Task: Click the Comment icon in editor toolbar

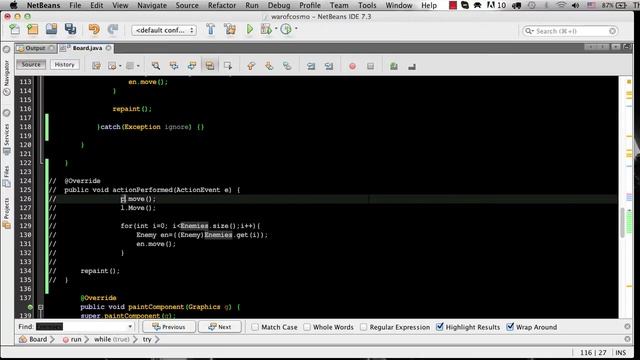Action: click(393, 66)
